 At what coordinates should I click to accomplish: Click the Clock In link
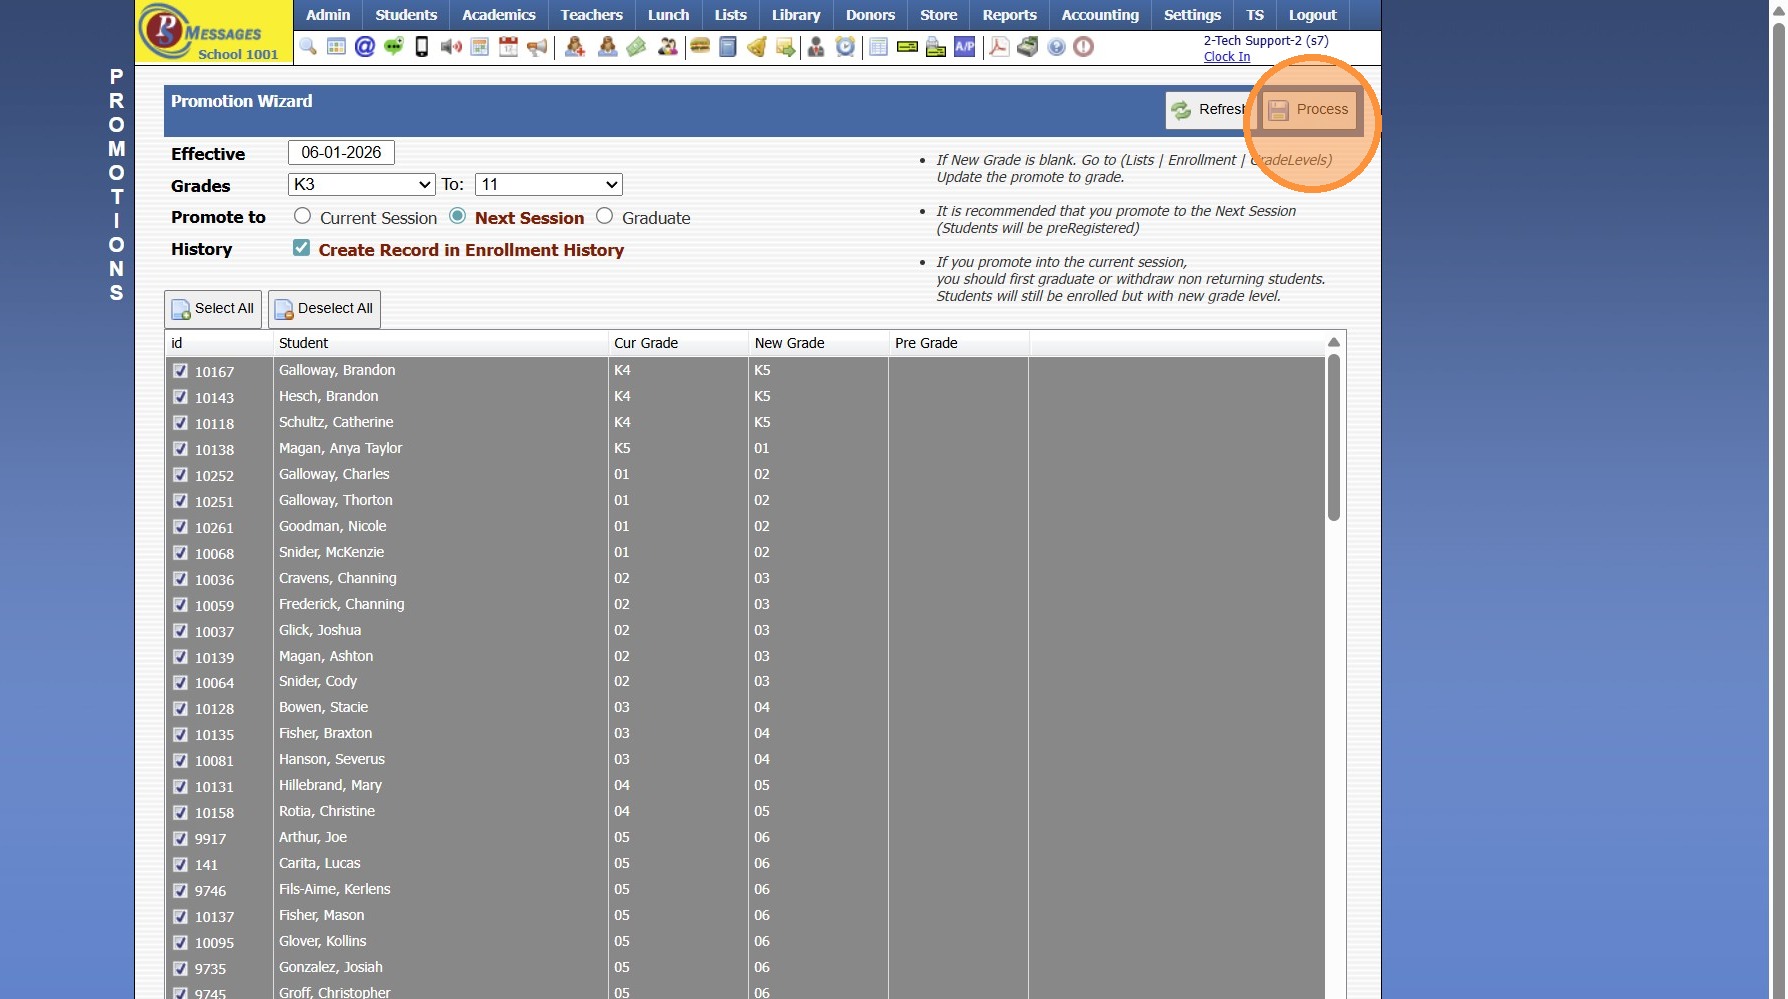click(x=1227, y=57)
